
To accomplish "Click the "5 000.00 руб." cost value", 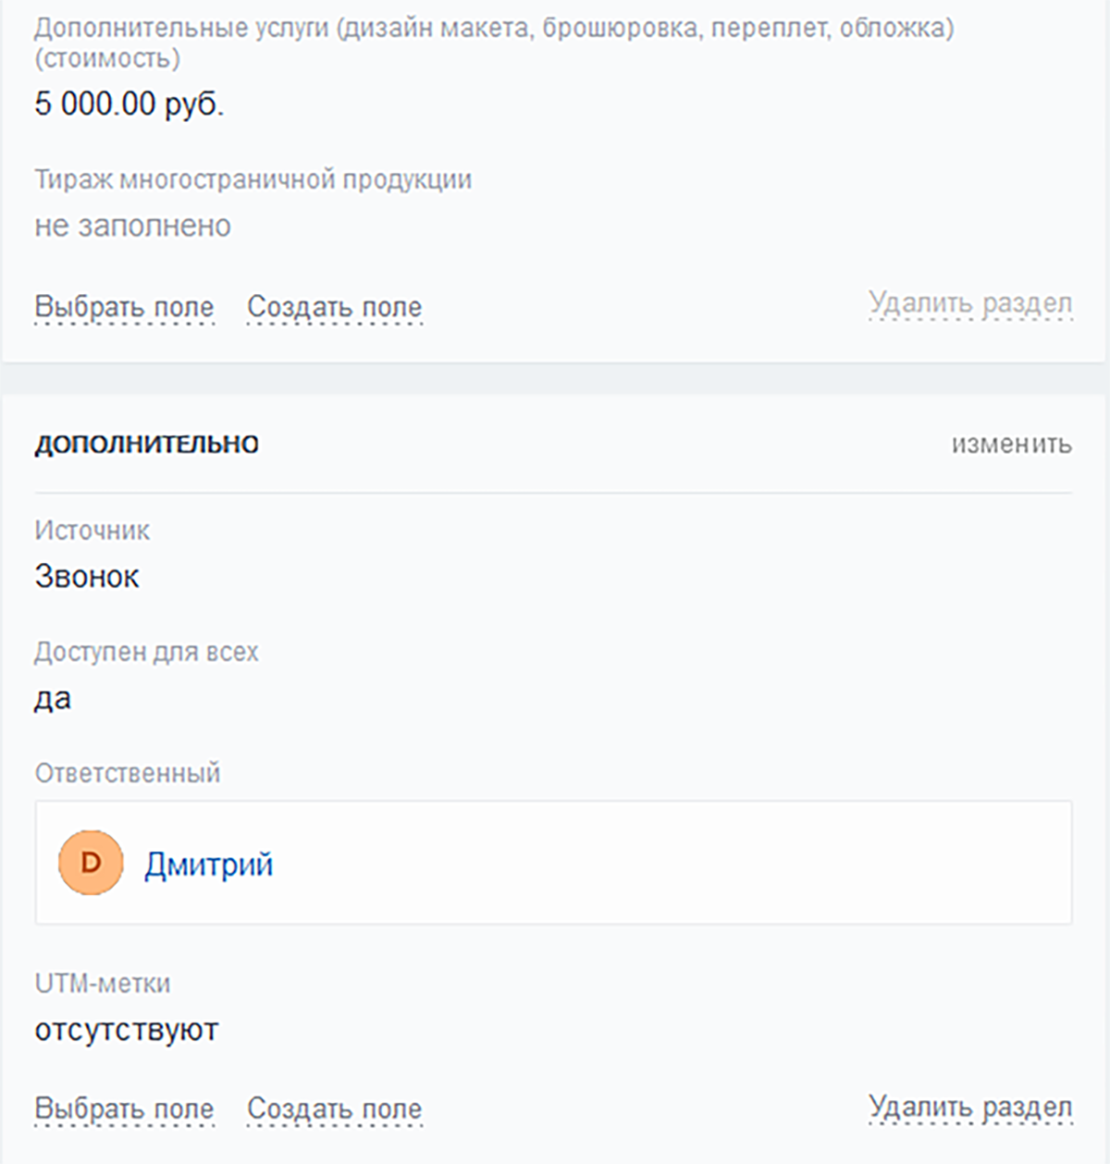I will coord(129,104).
